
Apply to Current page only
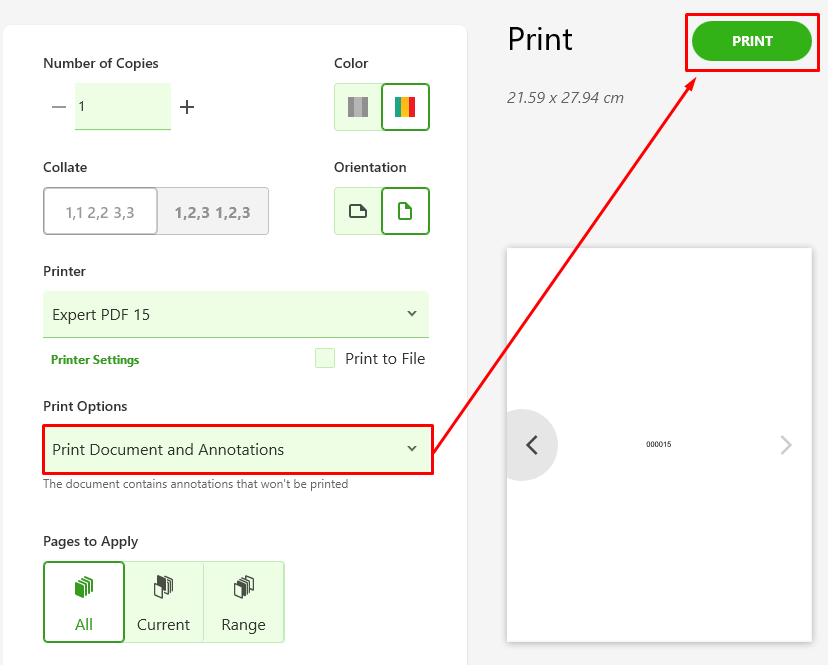[164, 602]
